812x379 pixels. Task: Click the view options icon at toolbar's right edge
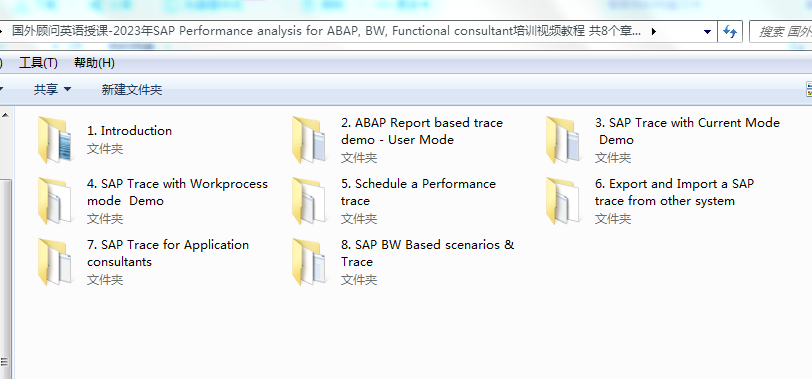809,90
